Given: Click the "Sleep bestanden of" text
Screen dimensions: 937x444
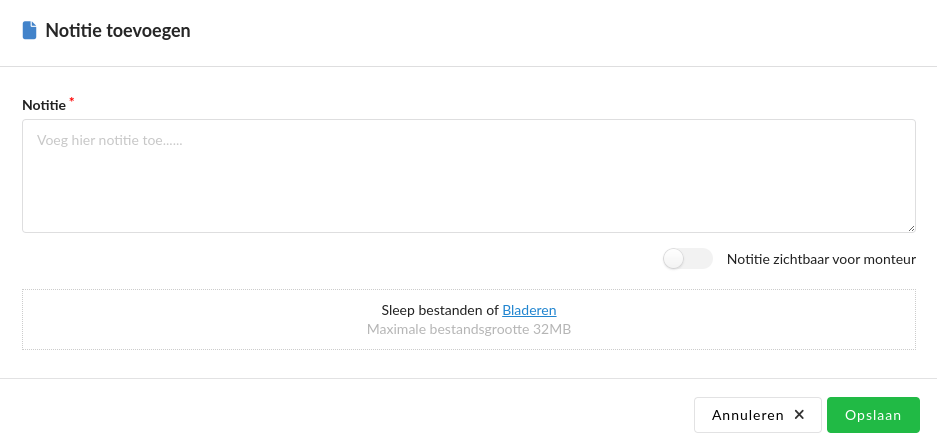Looking at the screenshot, I should (440, 310).
